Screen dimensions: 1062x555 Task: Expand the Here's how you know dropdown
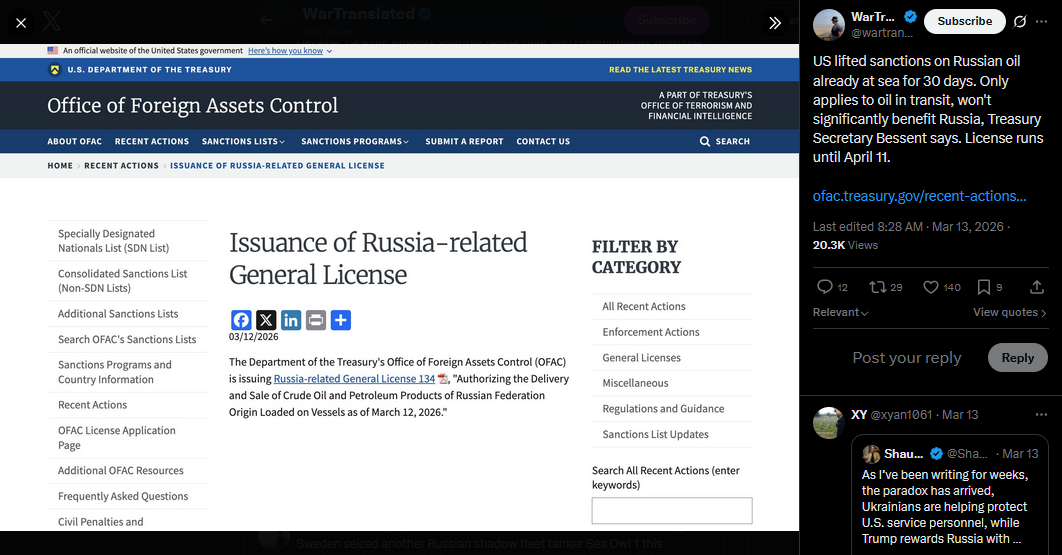pos(290,51)
